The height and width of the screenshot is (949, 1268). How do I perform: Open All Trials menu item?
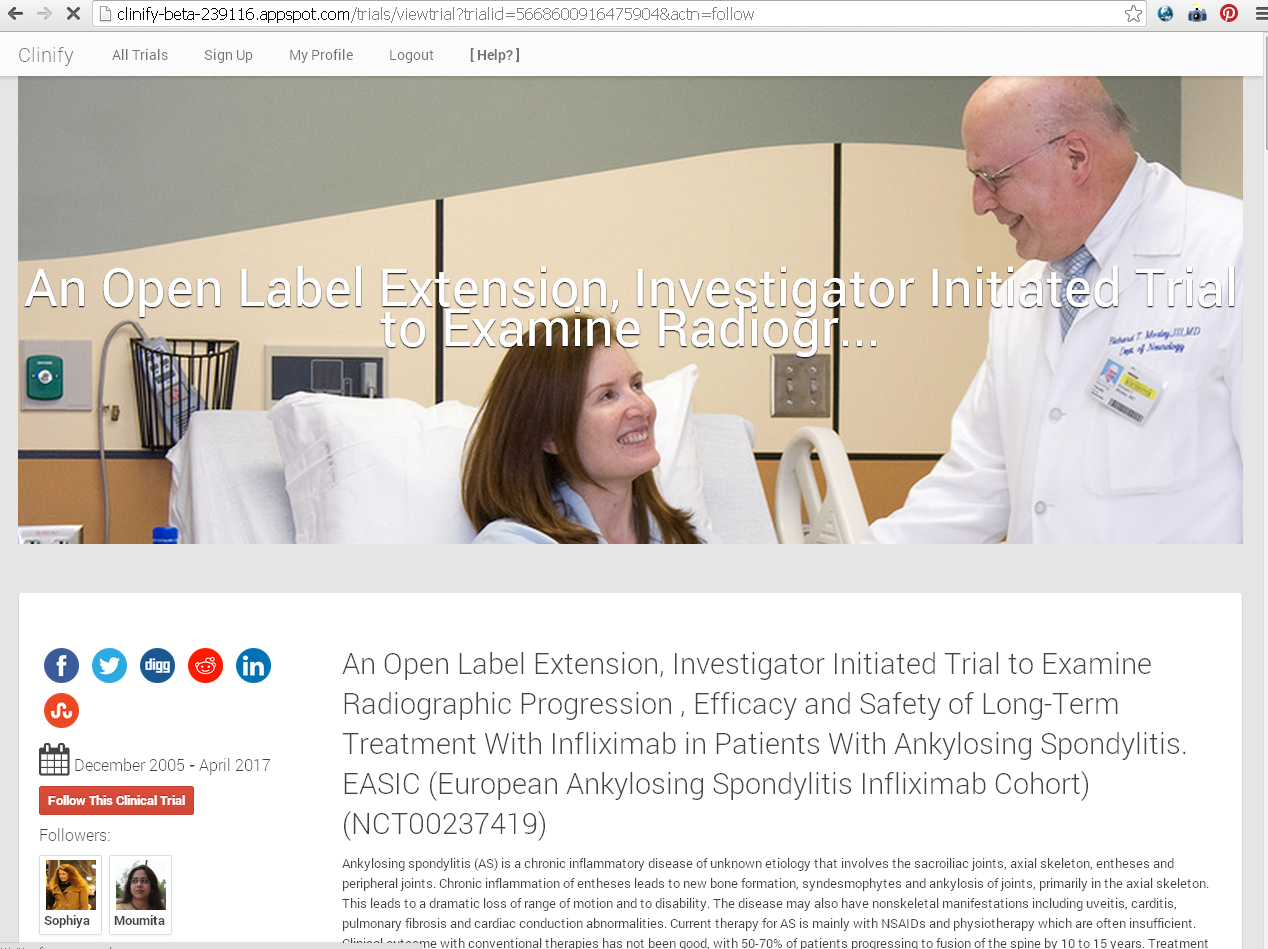(140, 55)
